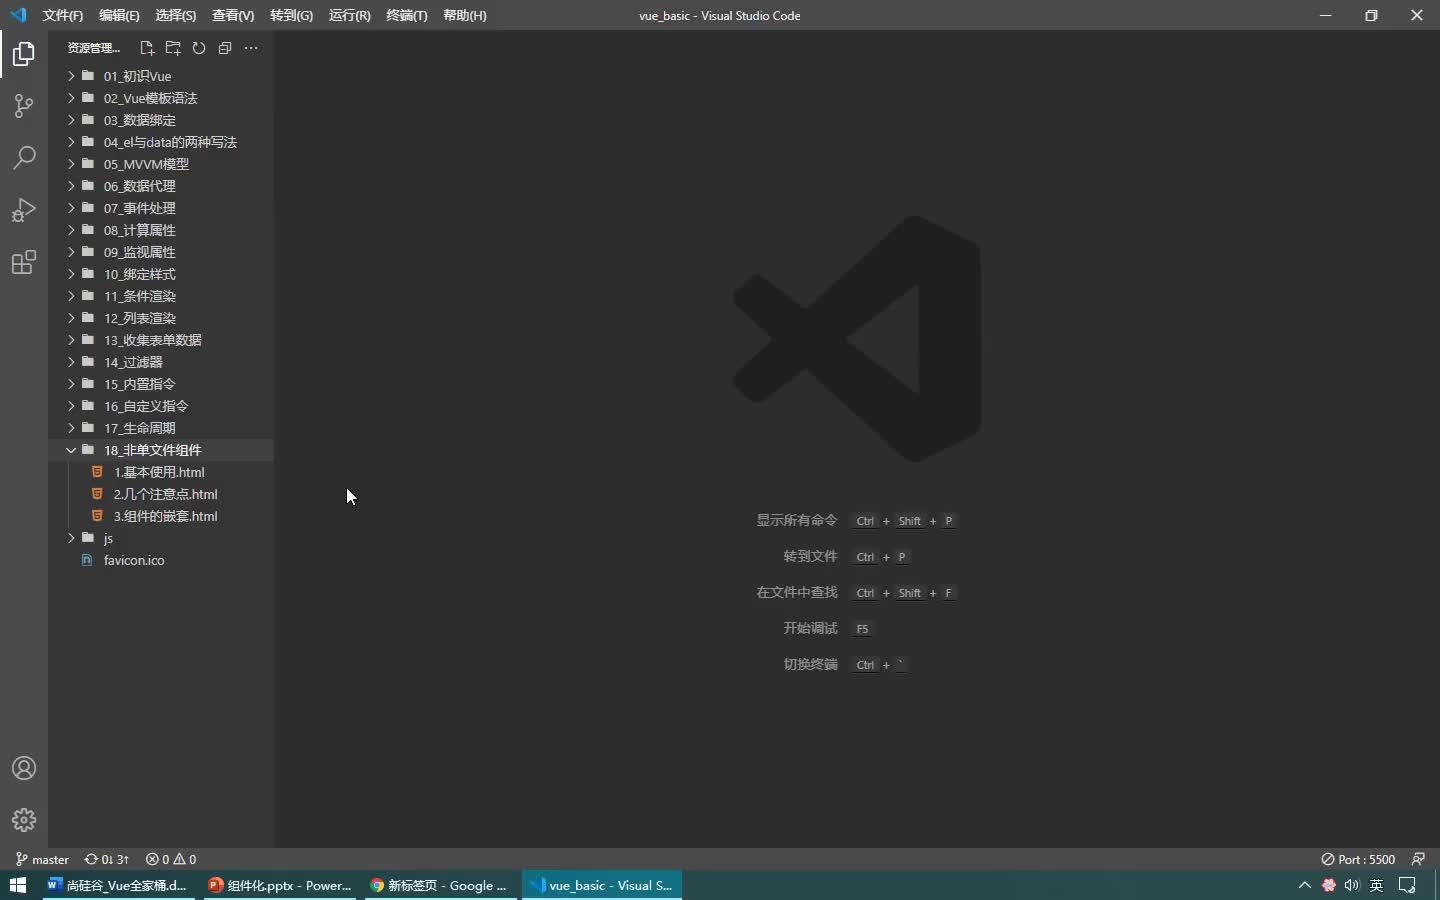Click the 资源管理 explorer panel title

(93, 48)
